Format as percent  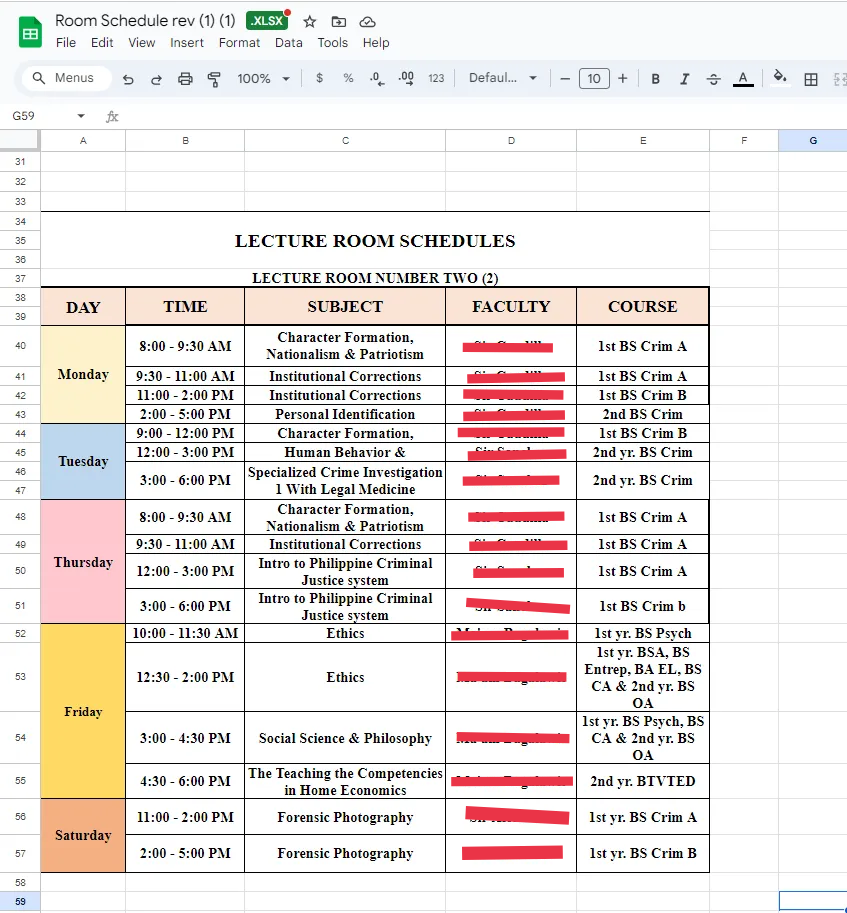[348, 78]
